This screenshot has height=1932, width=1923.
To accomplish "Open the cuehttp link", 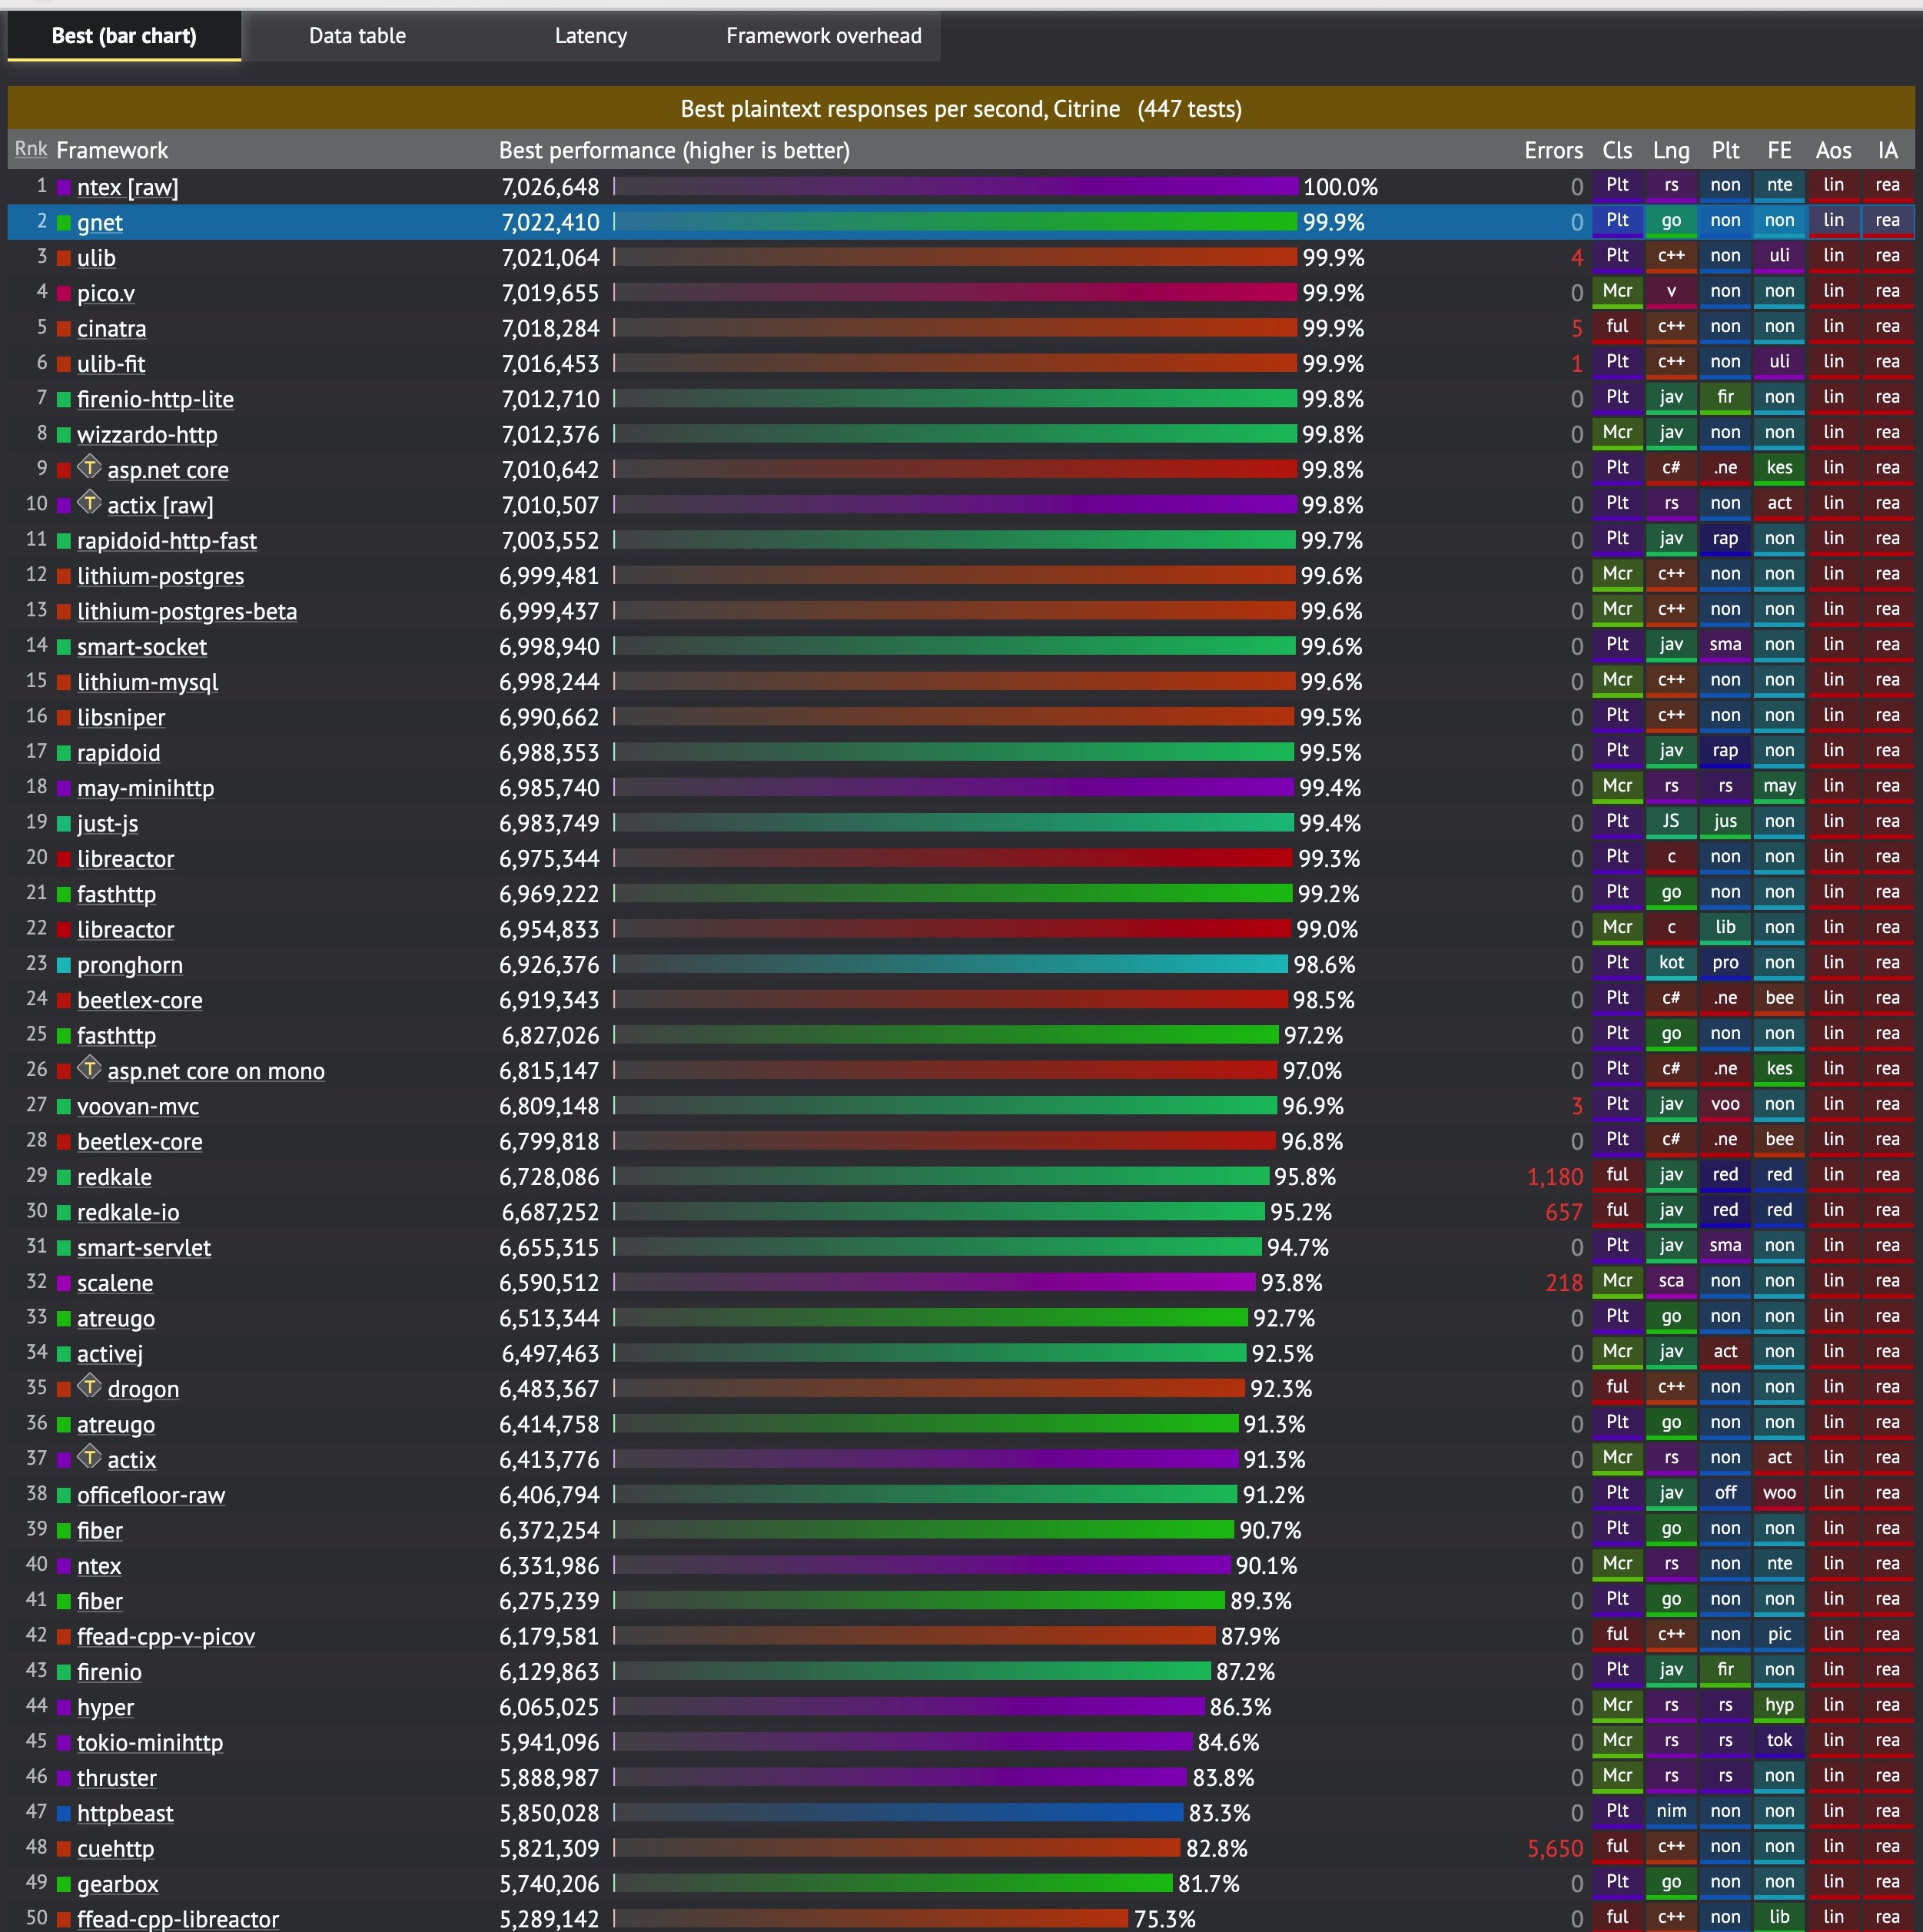I will tap(115, 1849).
